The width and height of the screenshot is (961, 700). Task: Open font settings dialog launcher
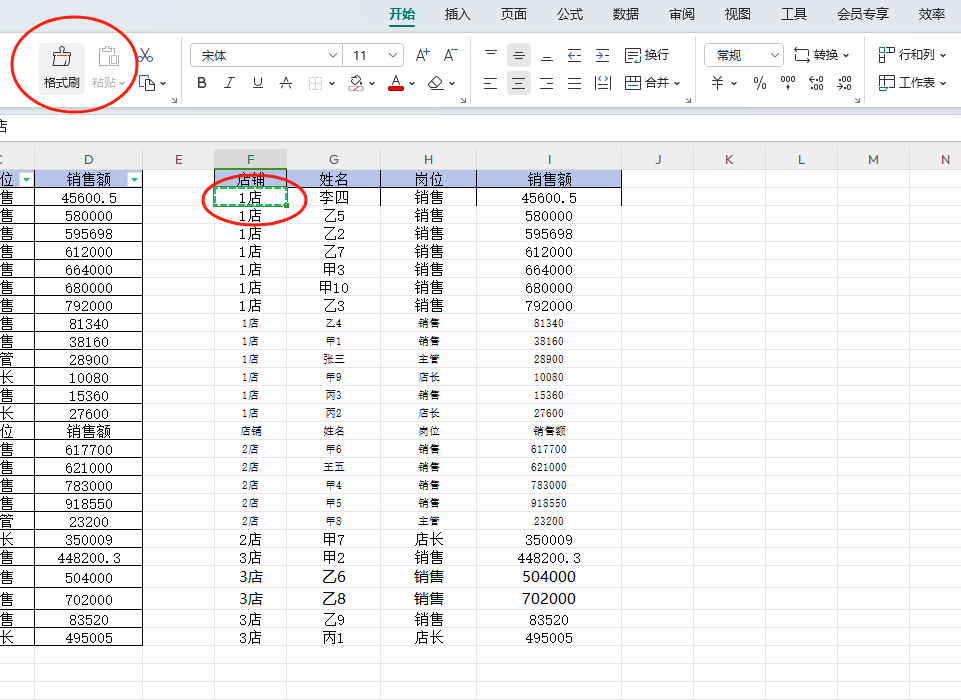(464, 100)
